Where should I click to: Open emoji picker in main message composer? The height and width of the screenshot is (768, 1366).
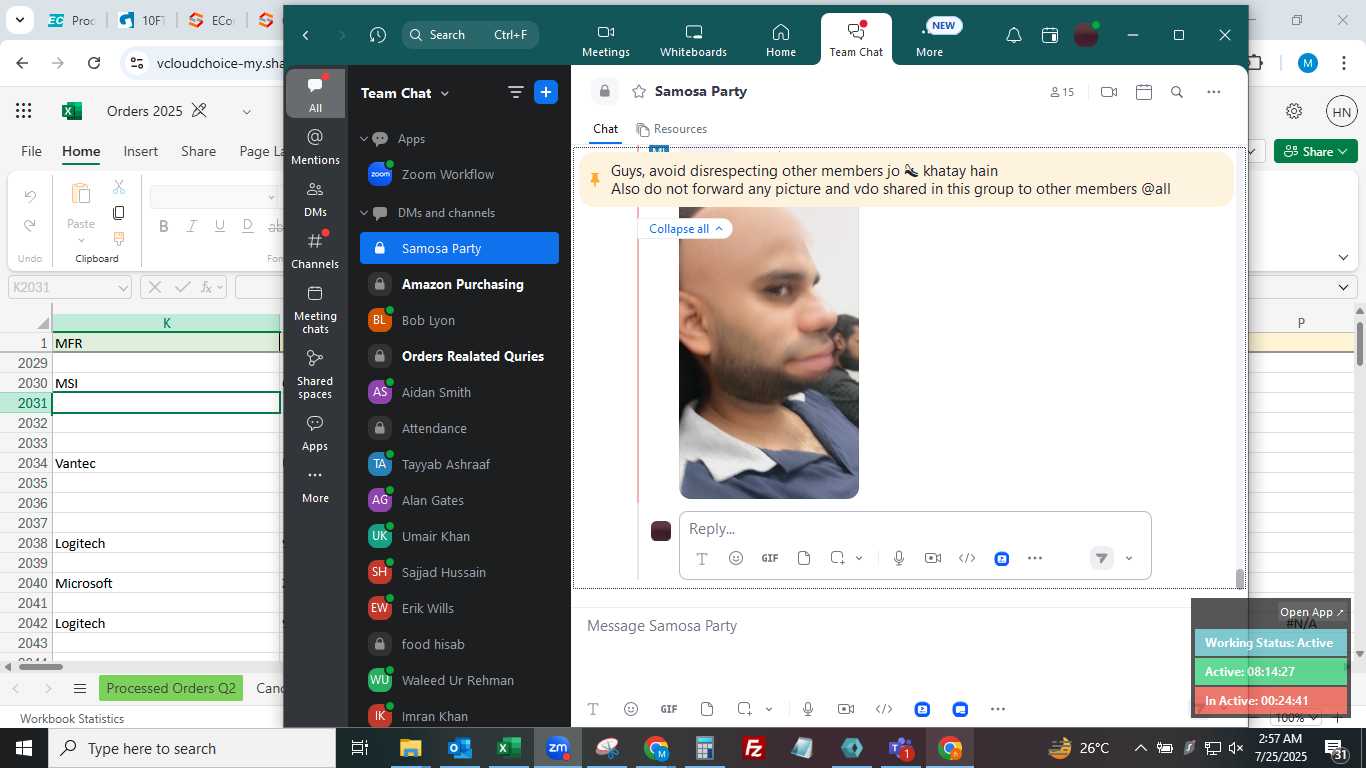coord(631,709)
